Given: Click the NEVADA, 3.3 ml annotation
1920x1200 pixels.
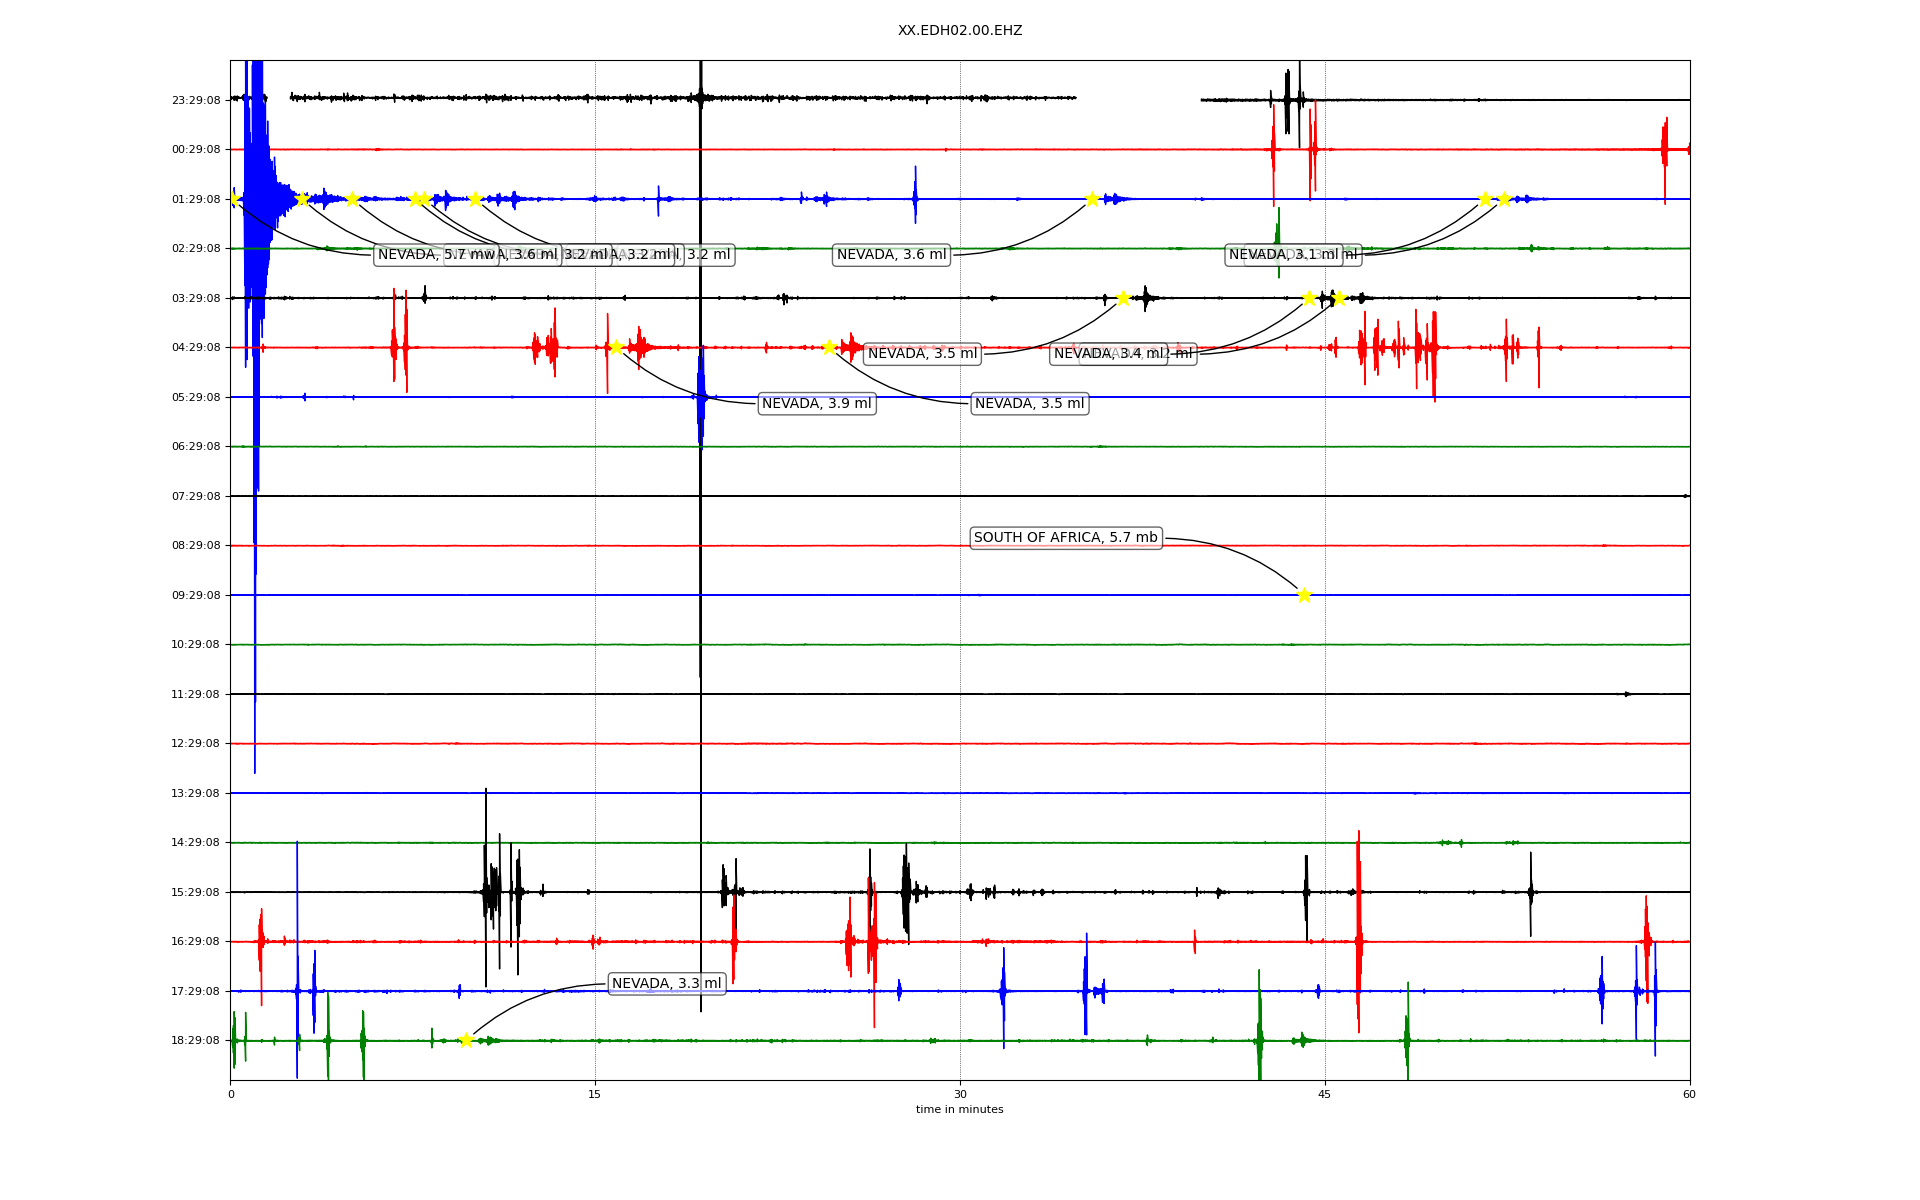Looking at the screenshot, I should click(x=666, y=984).
